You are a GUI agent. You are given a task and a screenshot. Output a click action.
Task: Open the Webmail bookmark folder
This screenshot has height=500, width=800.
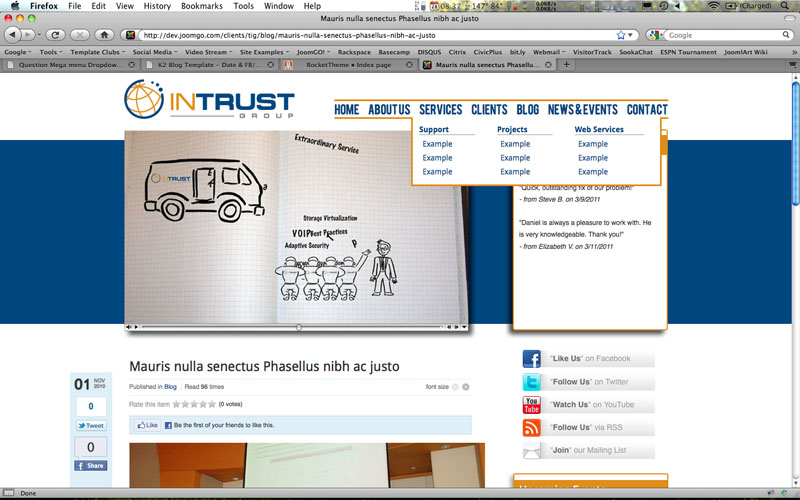point(549,52)
